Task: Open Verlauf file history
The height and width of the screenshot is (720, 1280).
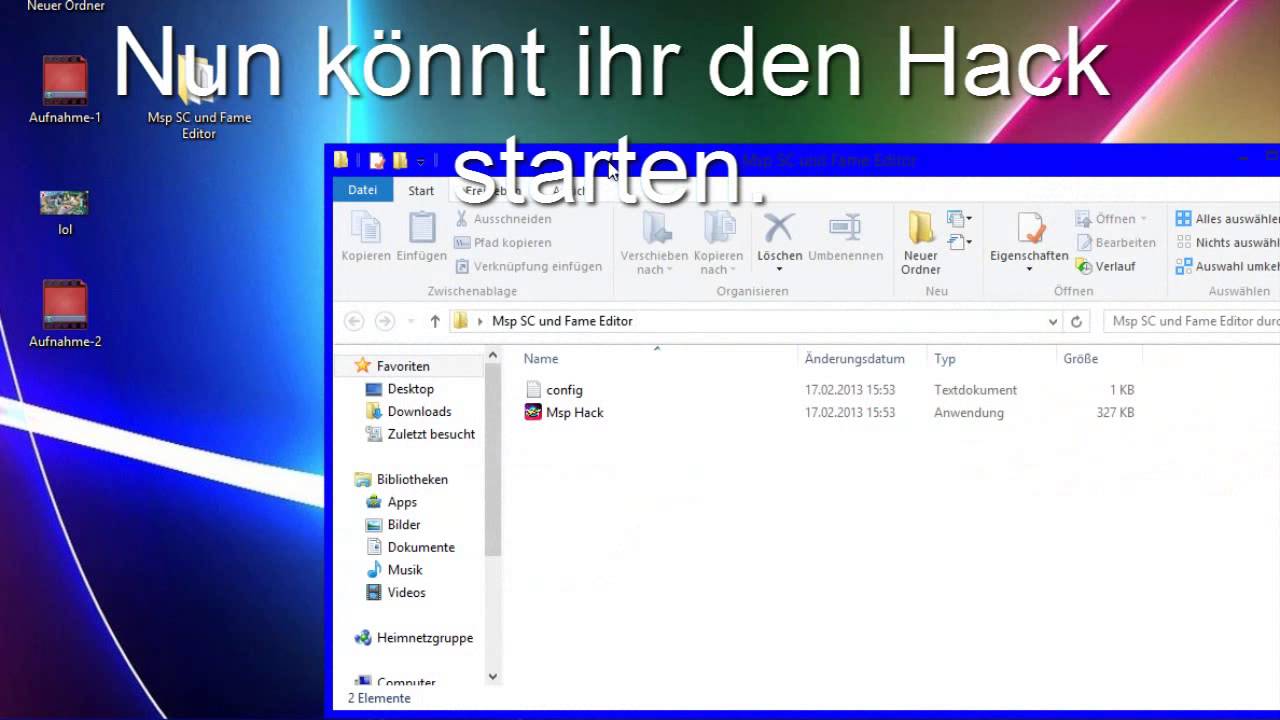Action: point(1105,267)
